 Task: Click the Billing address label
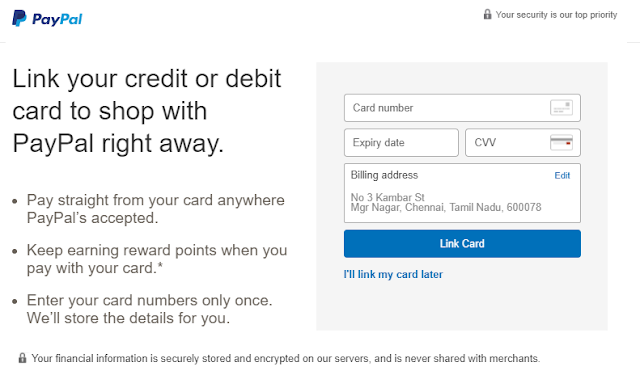pos(384,175)
